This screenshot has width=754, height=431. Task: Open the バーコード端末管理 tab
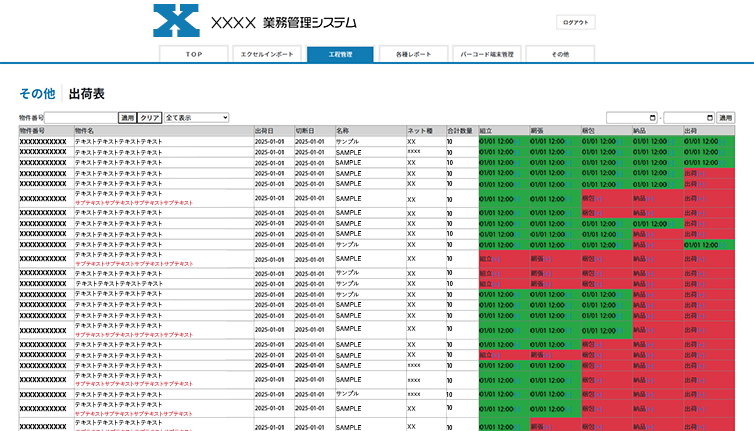pos(486,54)
